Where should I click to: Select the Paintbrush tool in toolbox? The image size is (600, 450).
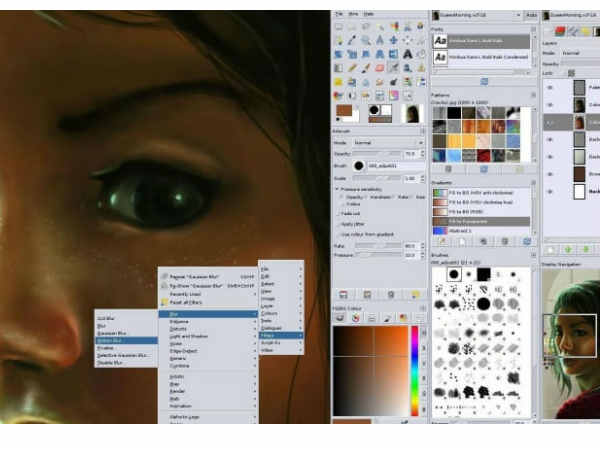(x=366, y=68)
